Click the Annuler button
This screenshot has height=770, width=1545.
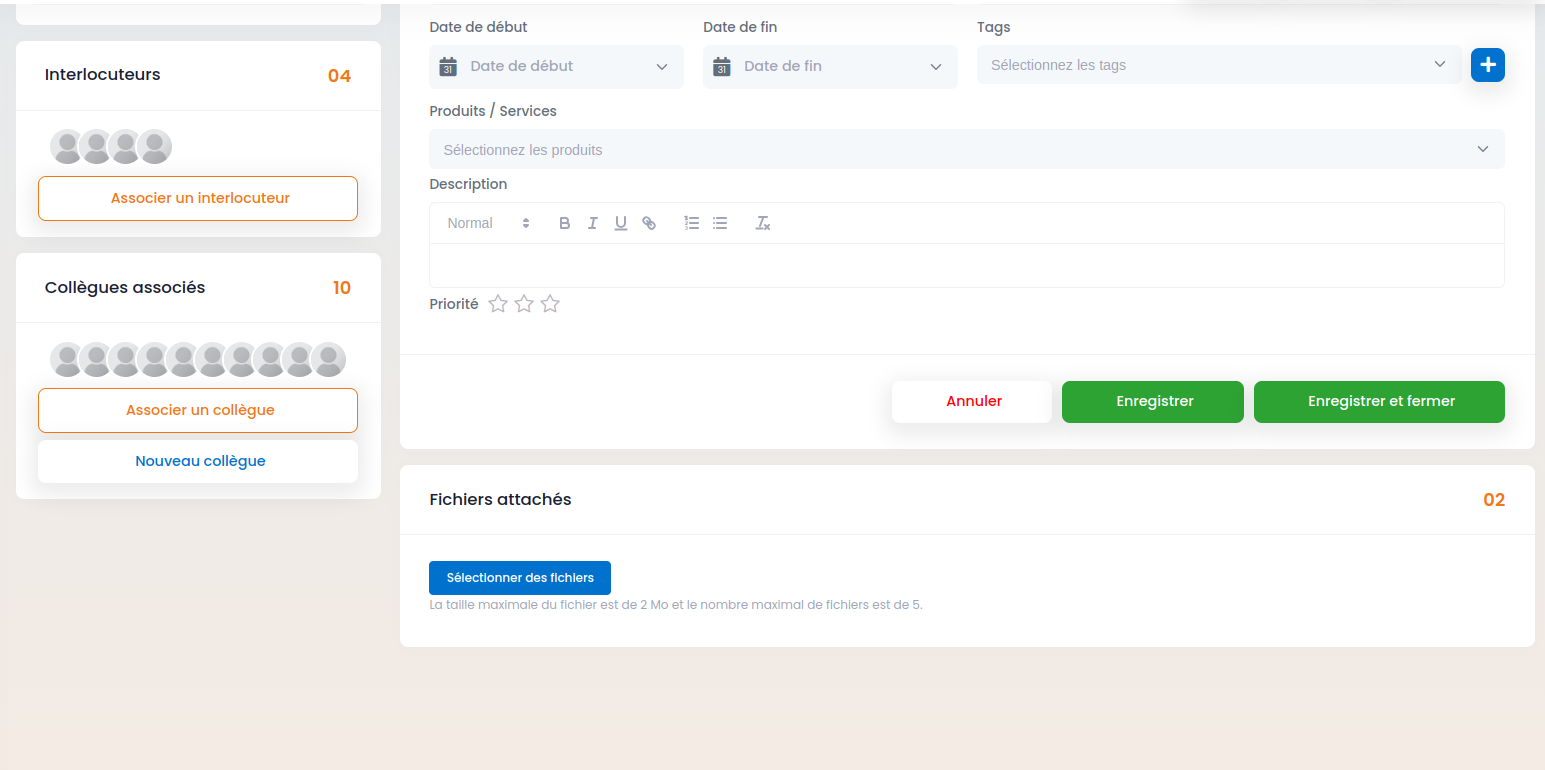tap(972, 402)
